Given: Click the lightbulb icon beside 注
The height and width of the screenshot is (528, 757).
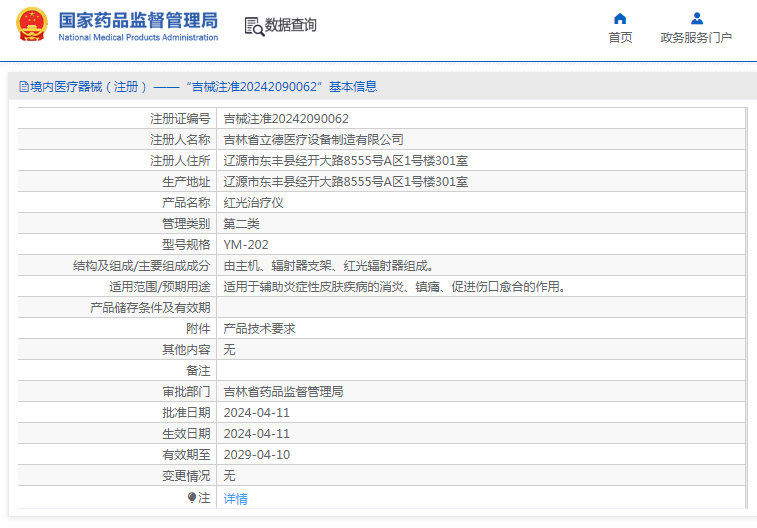Looking at the screenshot, I should point(192,497).
